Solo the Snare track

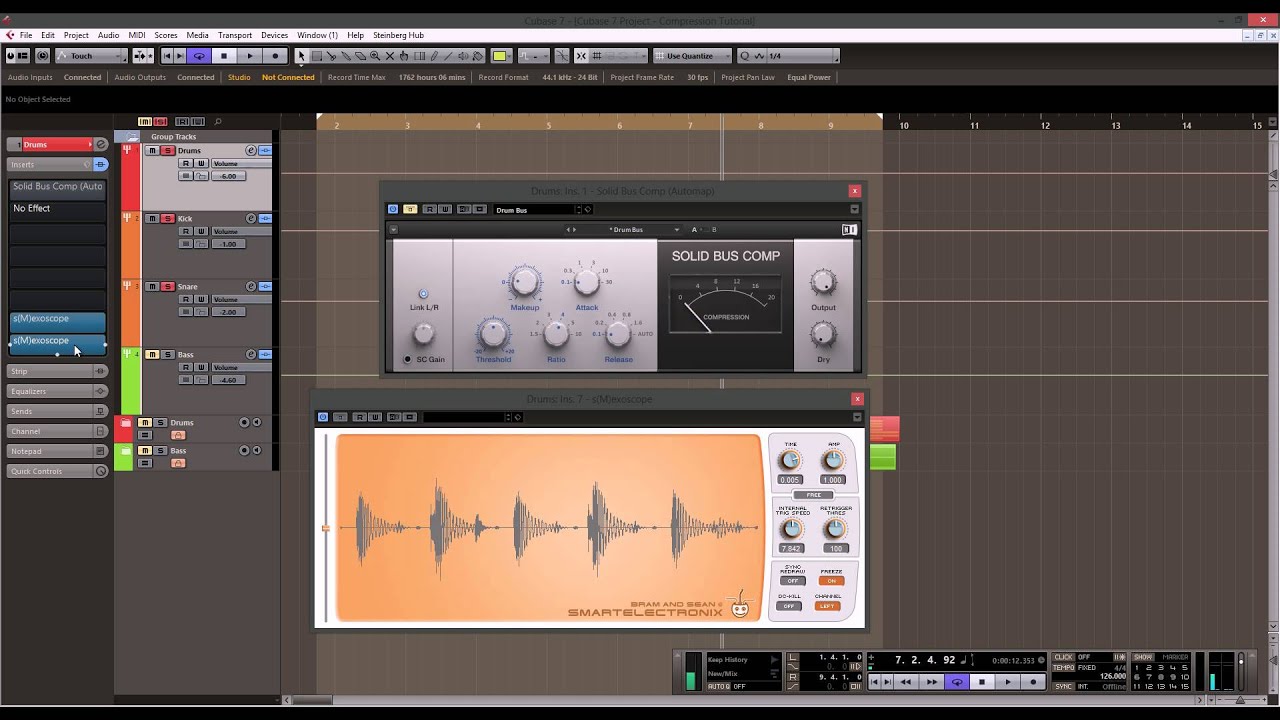167,287
